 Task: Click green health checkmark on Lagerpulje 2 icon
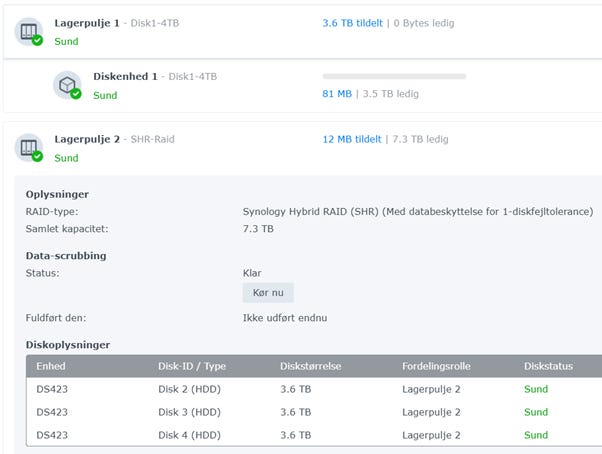tap(37, 157)
